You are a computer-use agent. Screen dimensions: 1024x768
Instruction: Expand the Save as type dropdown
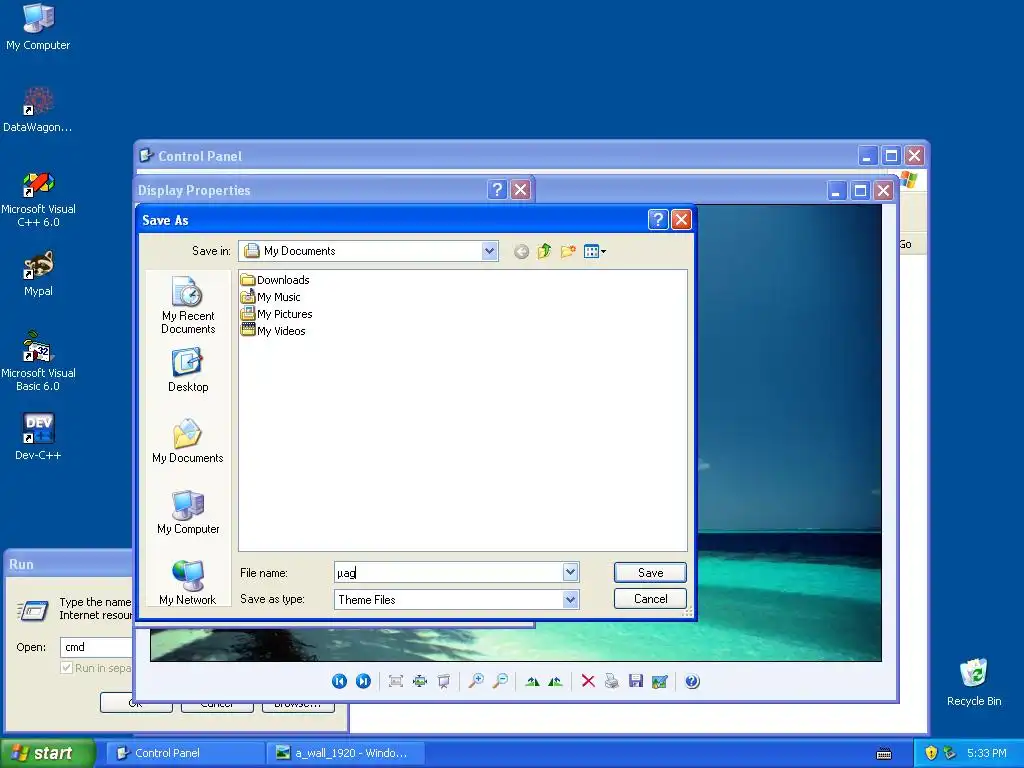click(x=570, y=599)
